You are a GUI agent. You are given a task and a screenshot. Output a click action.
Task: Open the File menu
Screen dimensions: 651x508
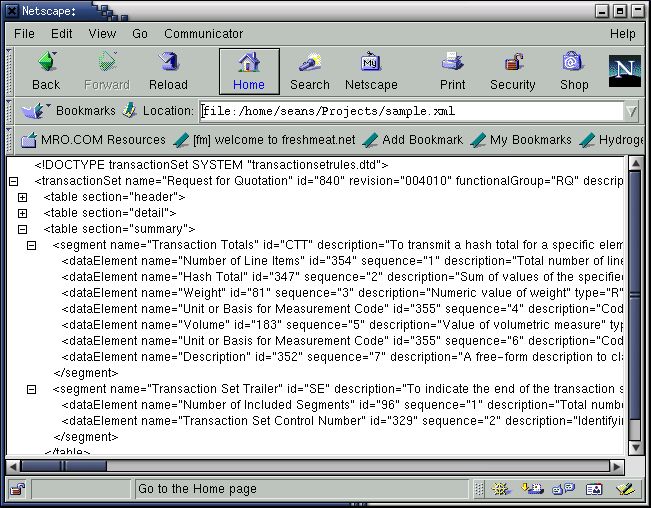pos(24,34)
